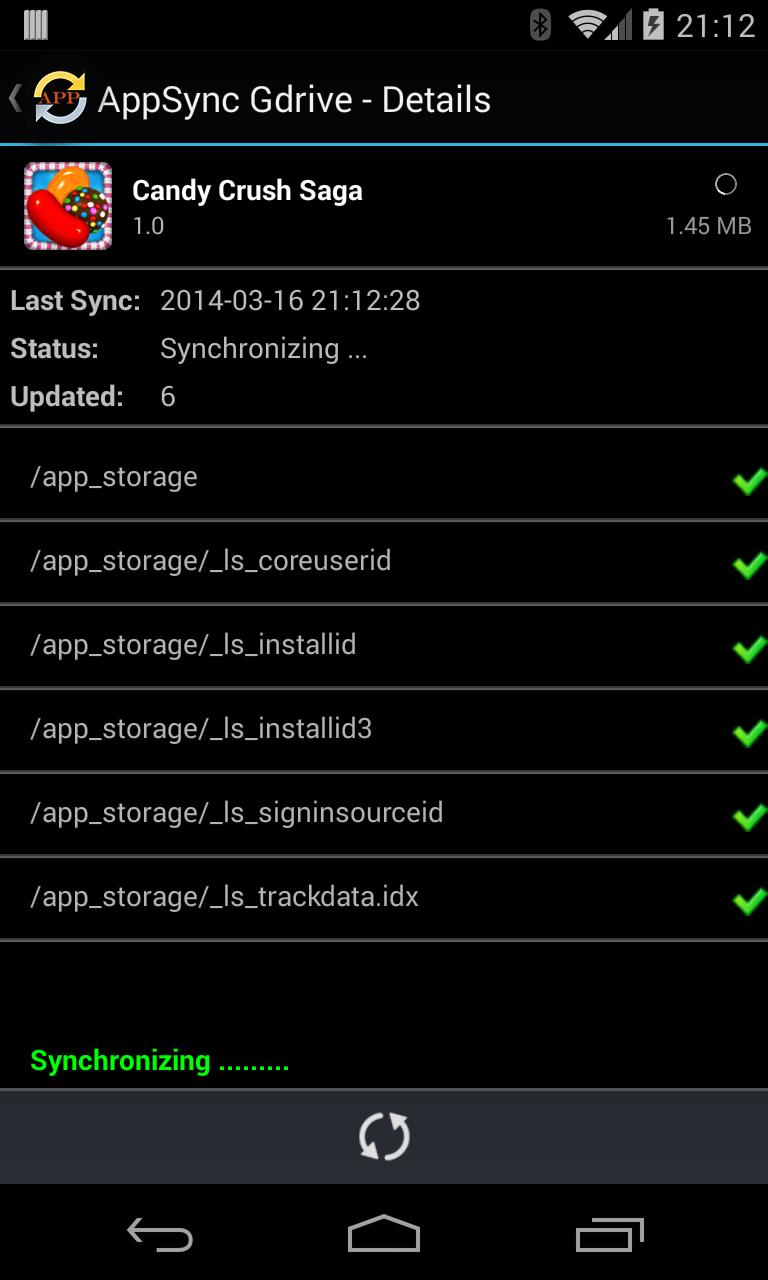Tap the signal strength bars indicator
The height and width of the screenshot is (1280, 768).
coord(620,24)
